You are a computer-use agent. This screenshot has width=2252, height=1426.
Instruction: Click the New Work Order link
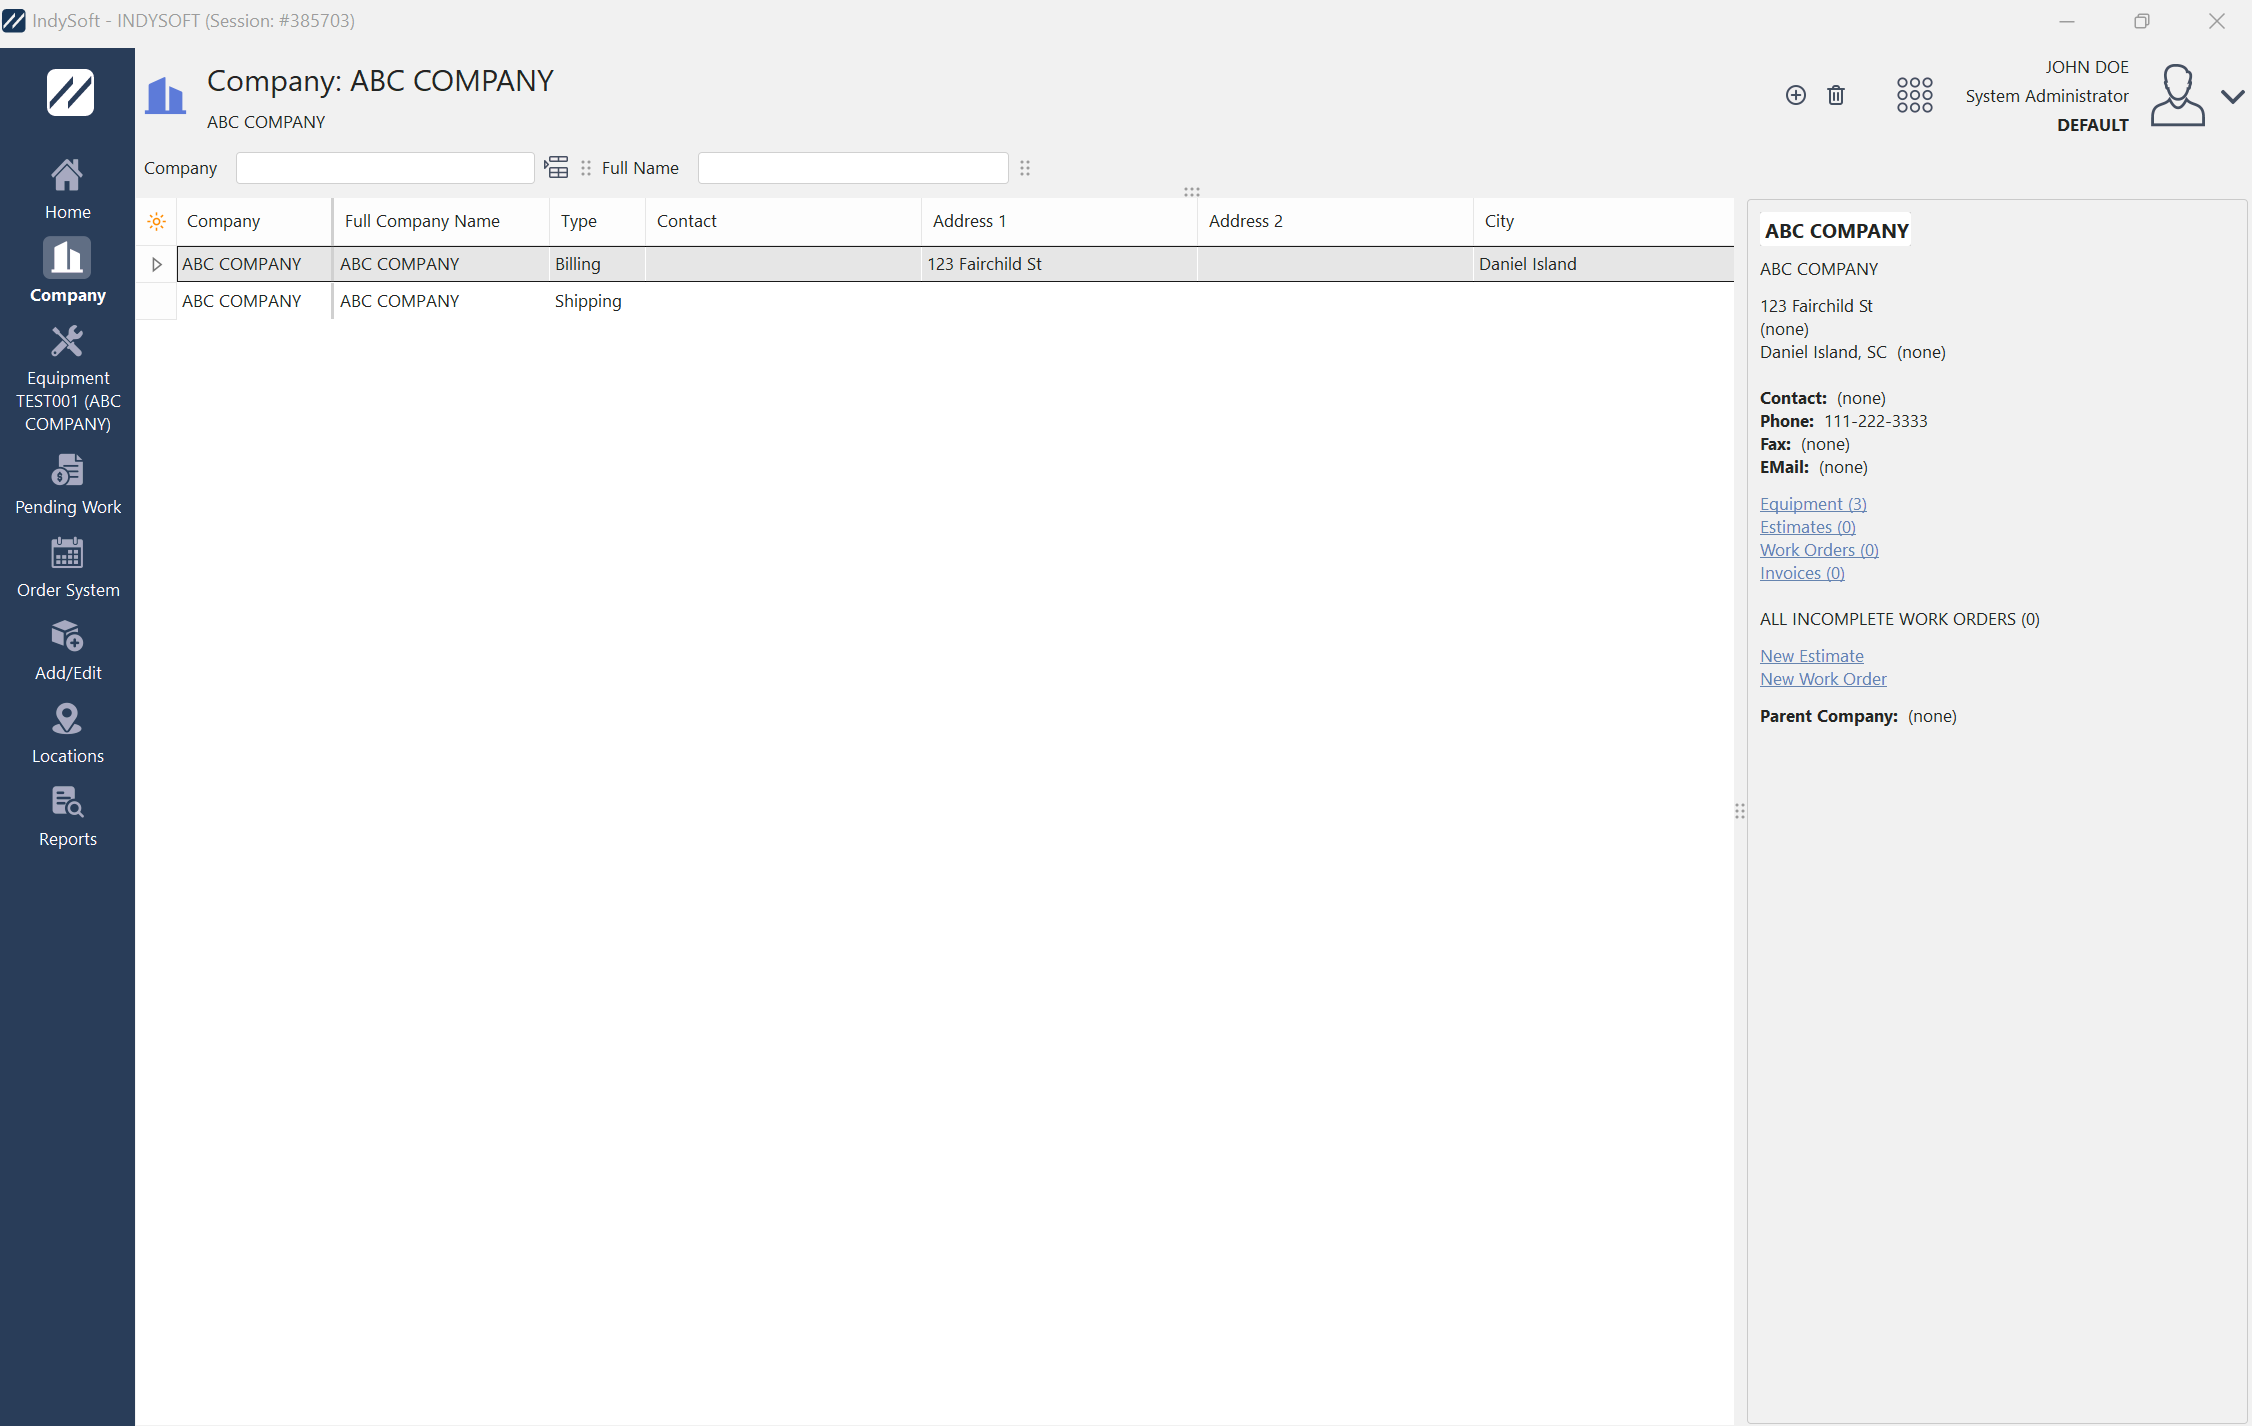pyautogui.click(x=1823, y=679)
